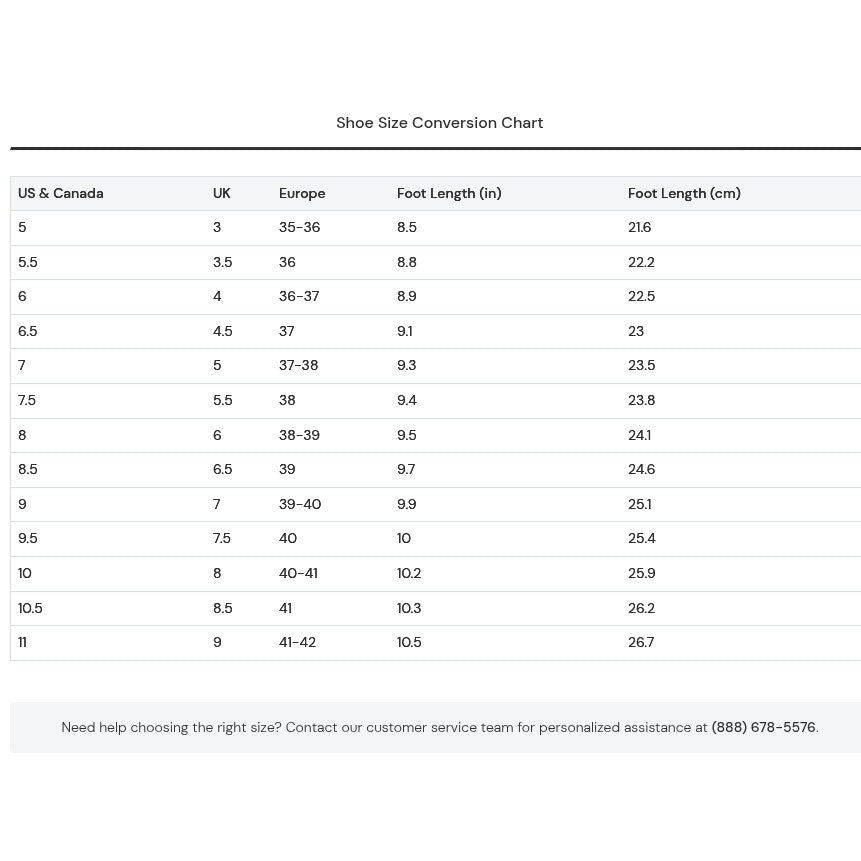Click the customer service phone number (888) 678-5576
This screenshot has height=861, width=861.
pos(763,727)
